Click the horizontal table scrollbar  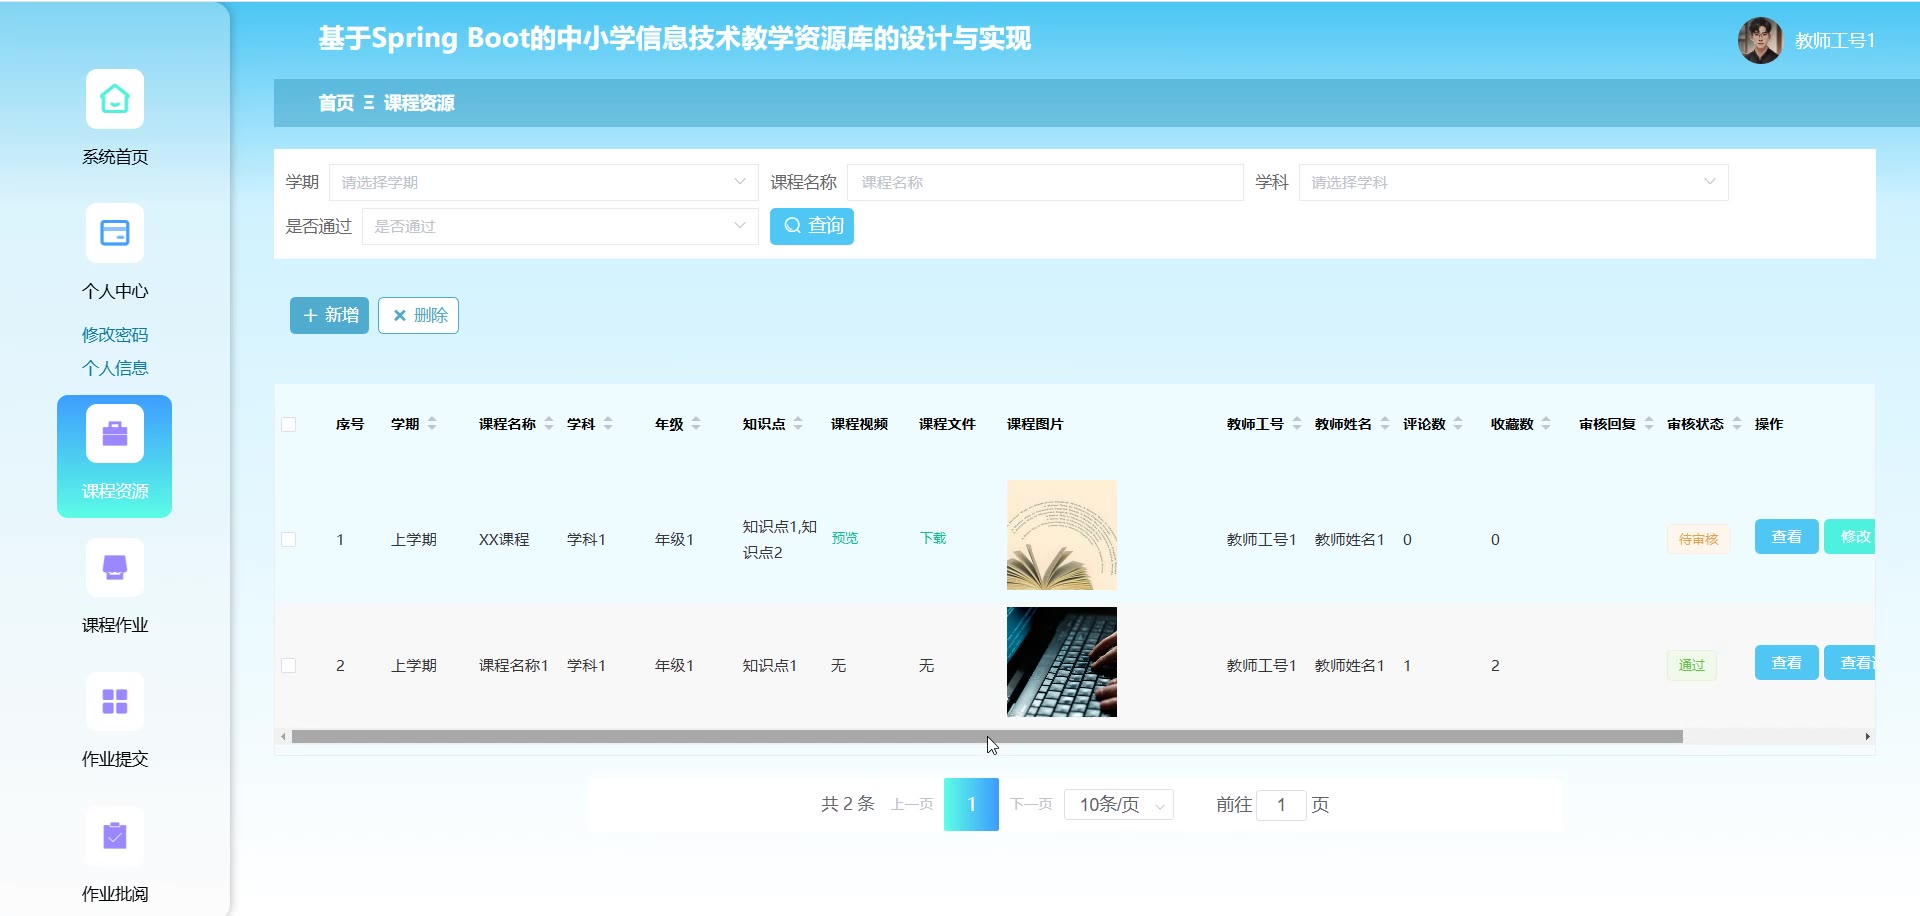click(986, 737)
